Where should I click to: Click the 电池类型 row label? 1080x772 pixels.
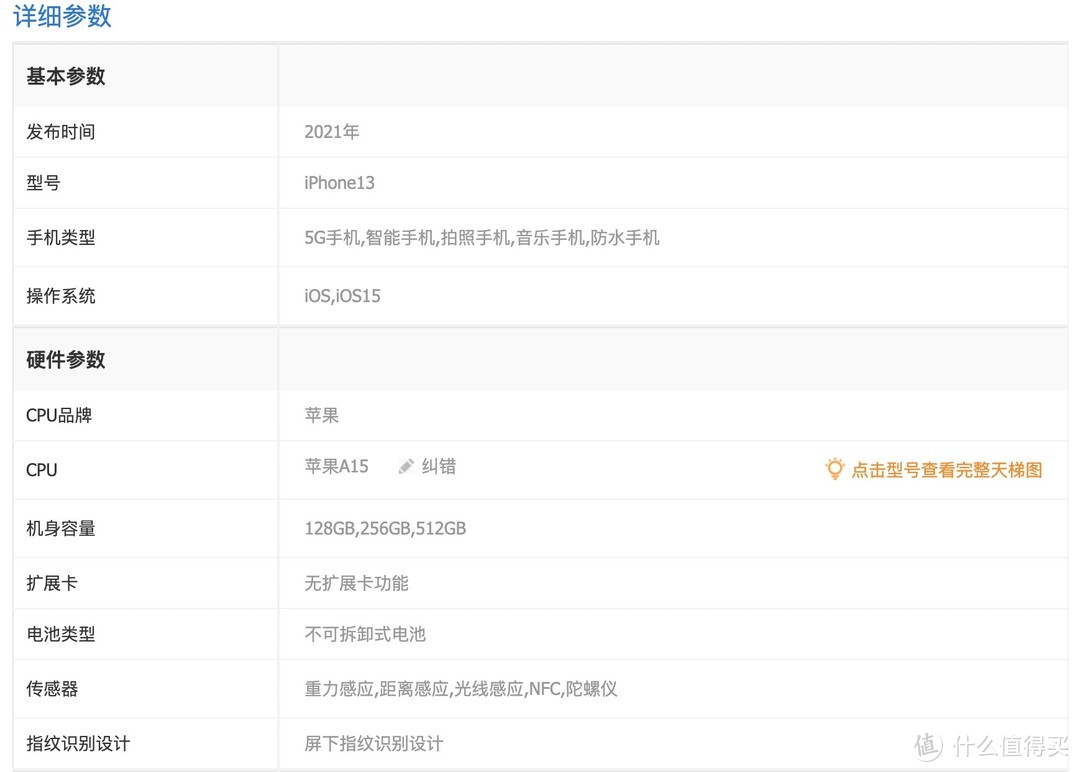(x=61, y=634)
